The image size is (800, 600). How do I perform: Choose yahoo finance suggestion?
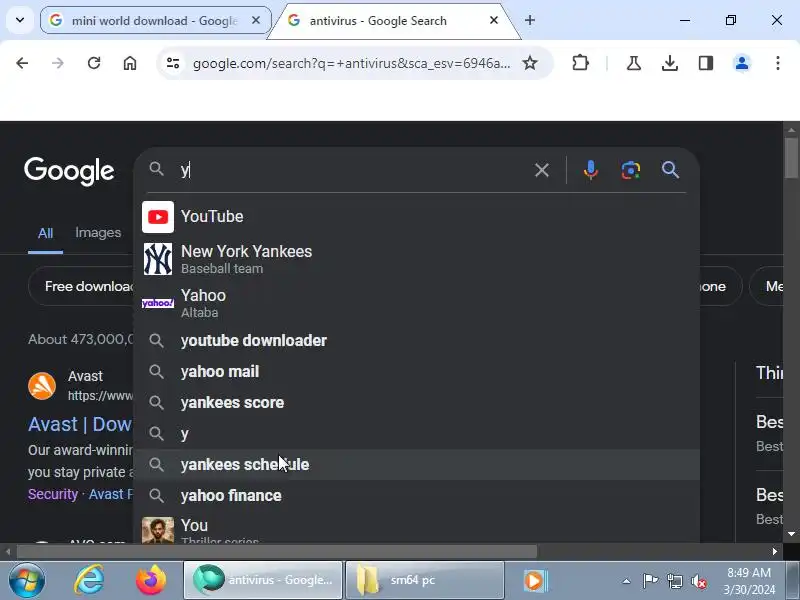(x=416, y=495)
